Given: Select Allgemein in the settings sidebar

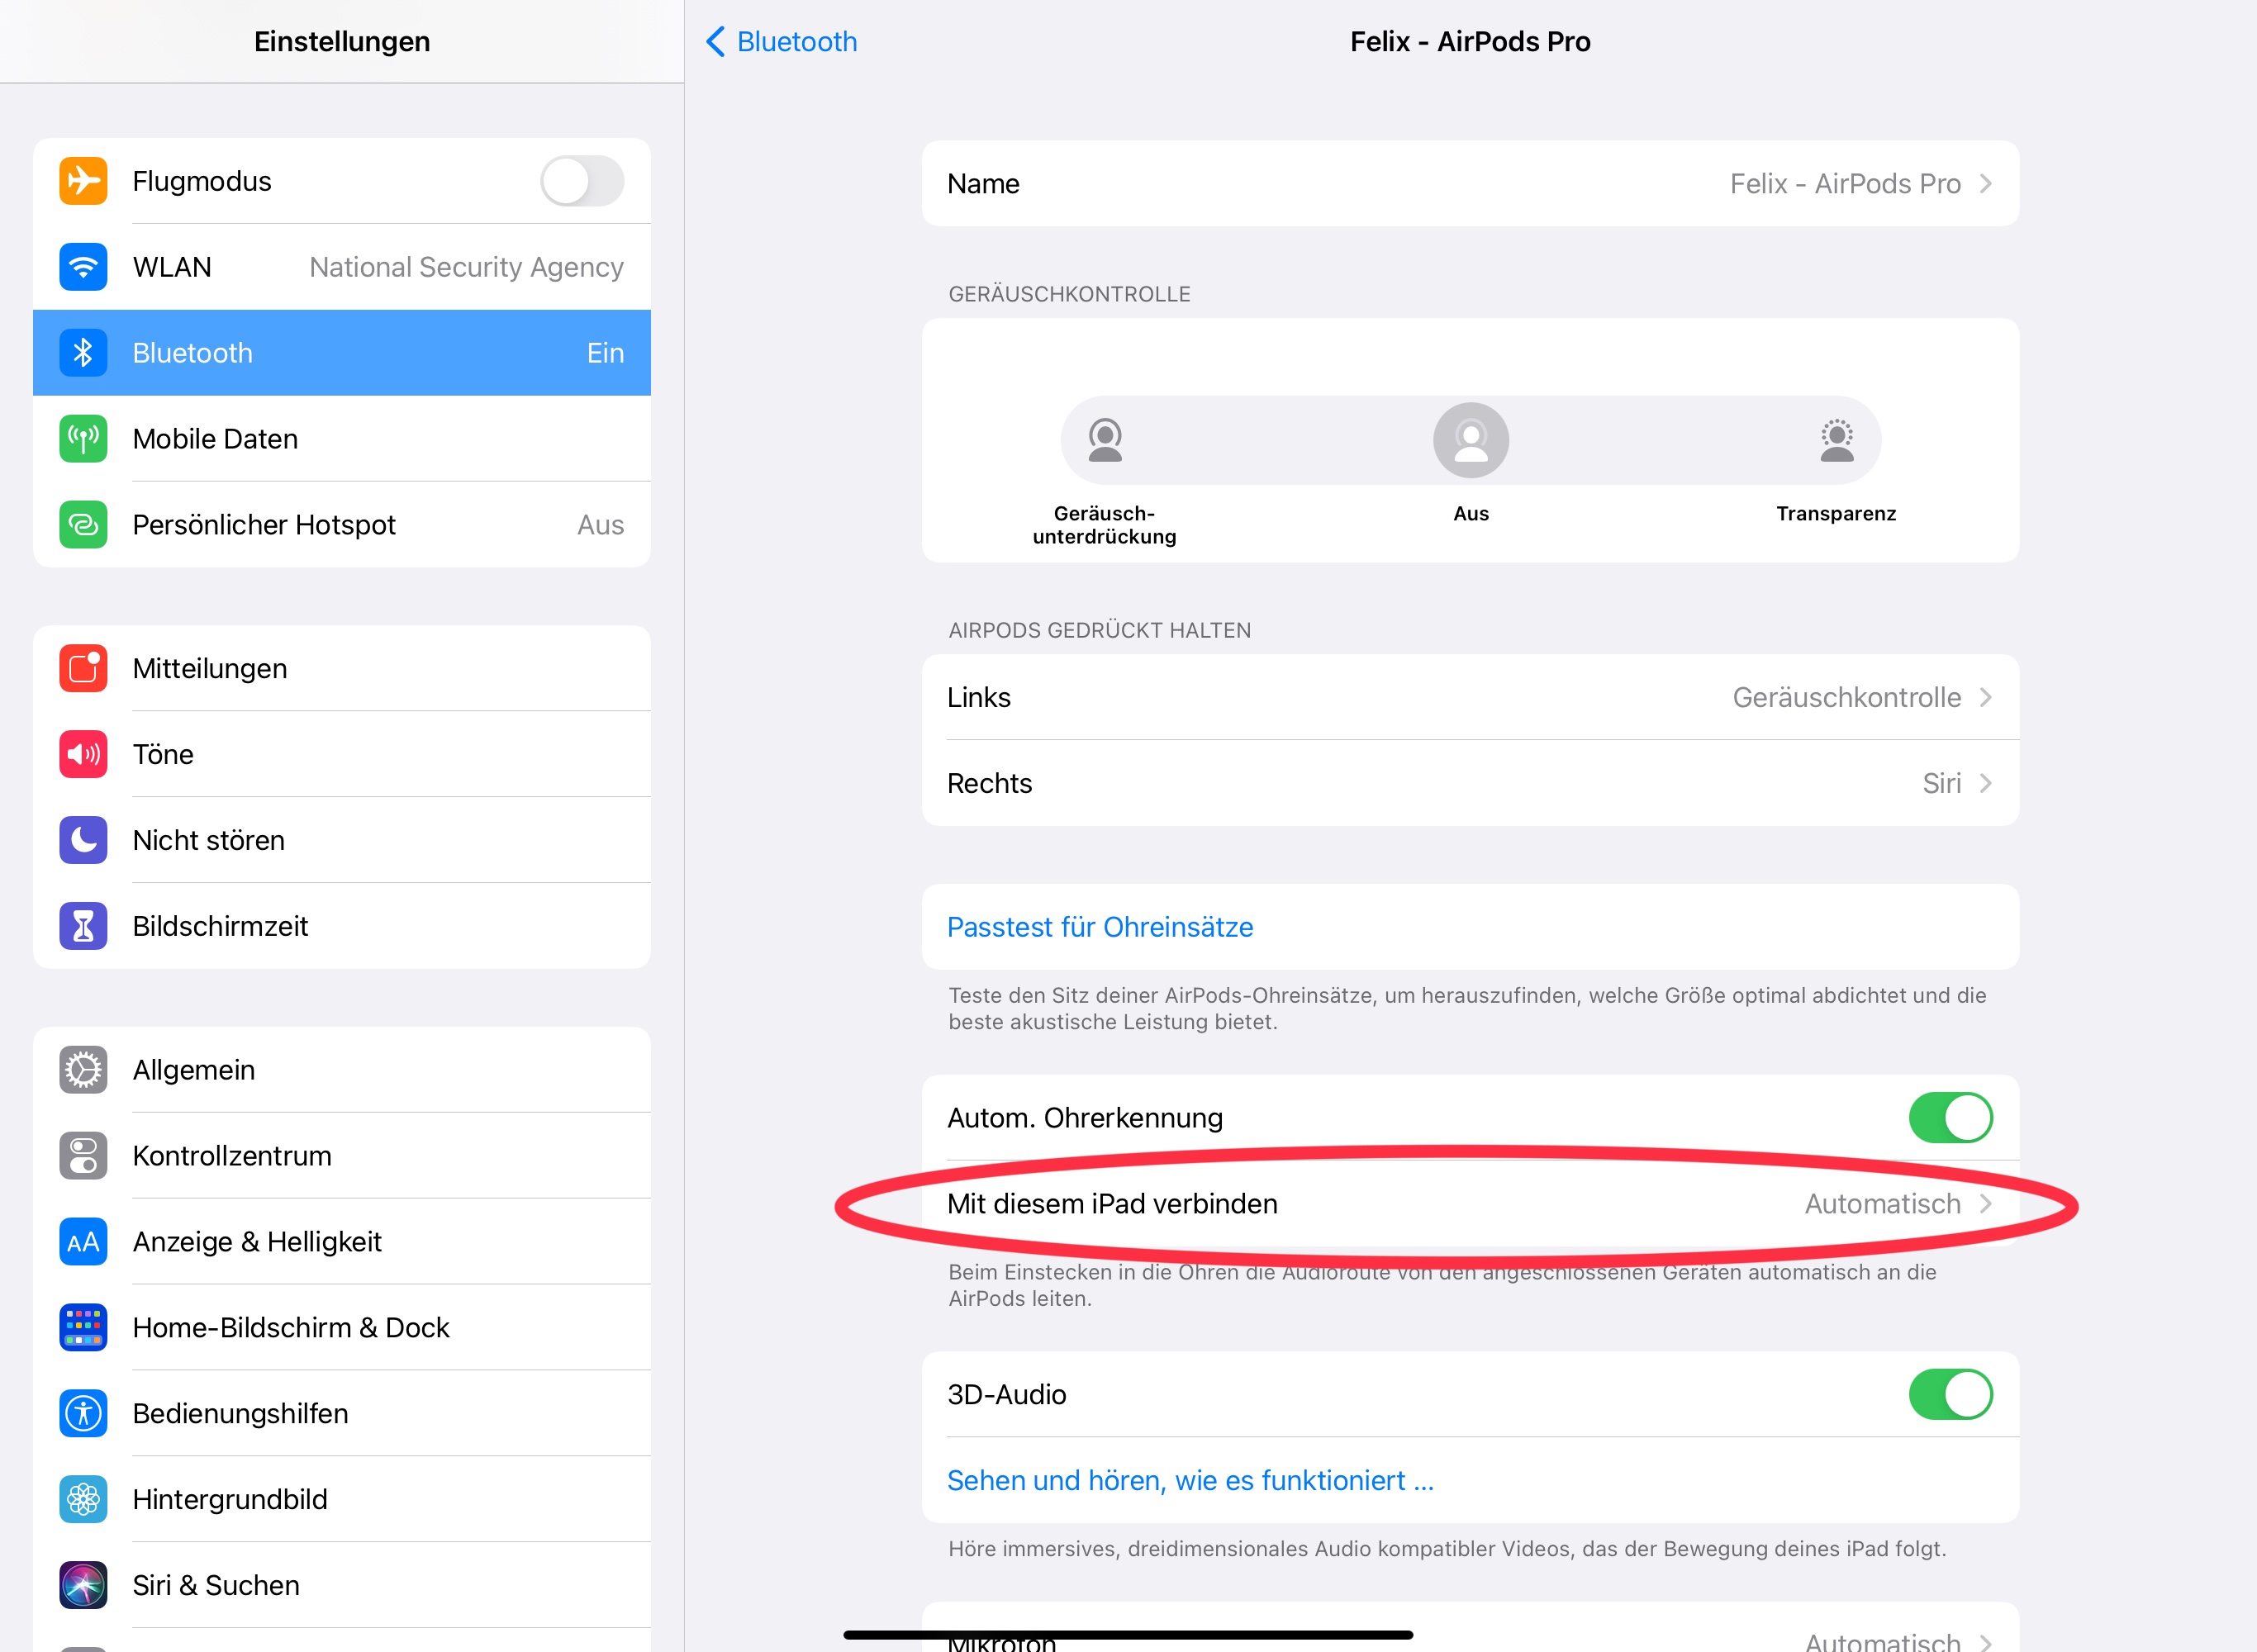Looking at the screenshot, I should [342, 1070].
